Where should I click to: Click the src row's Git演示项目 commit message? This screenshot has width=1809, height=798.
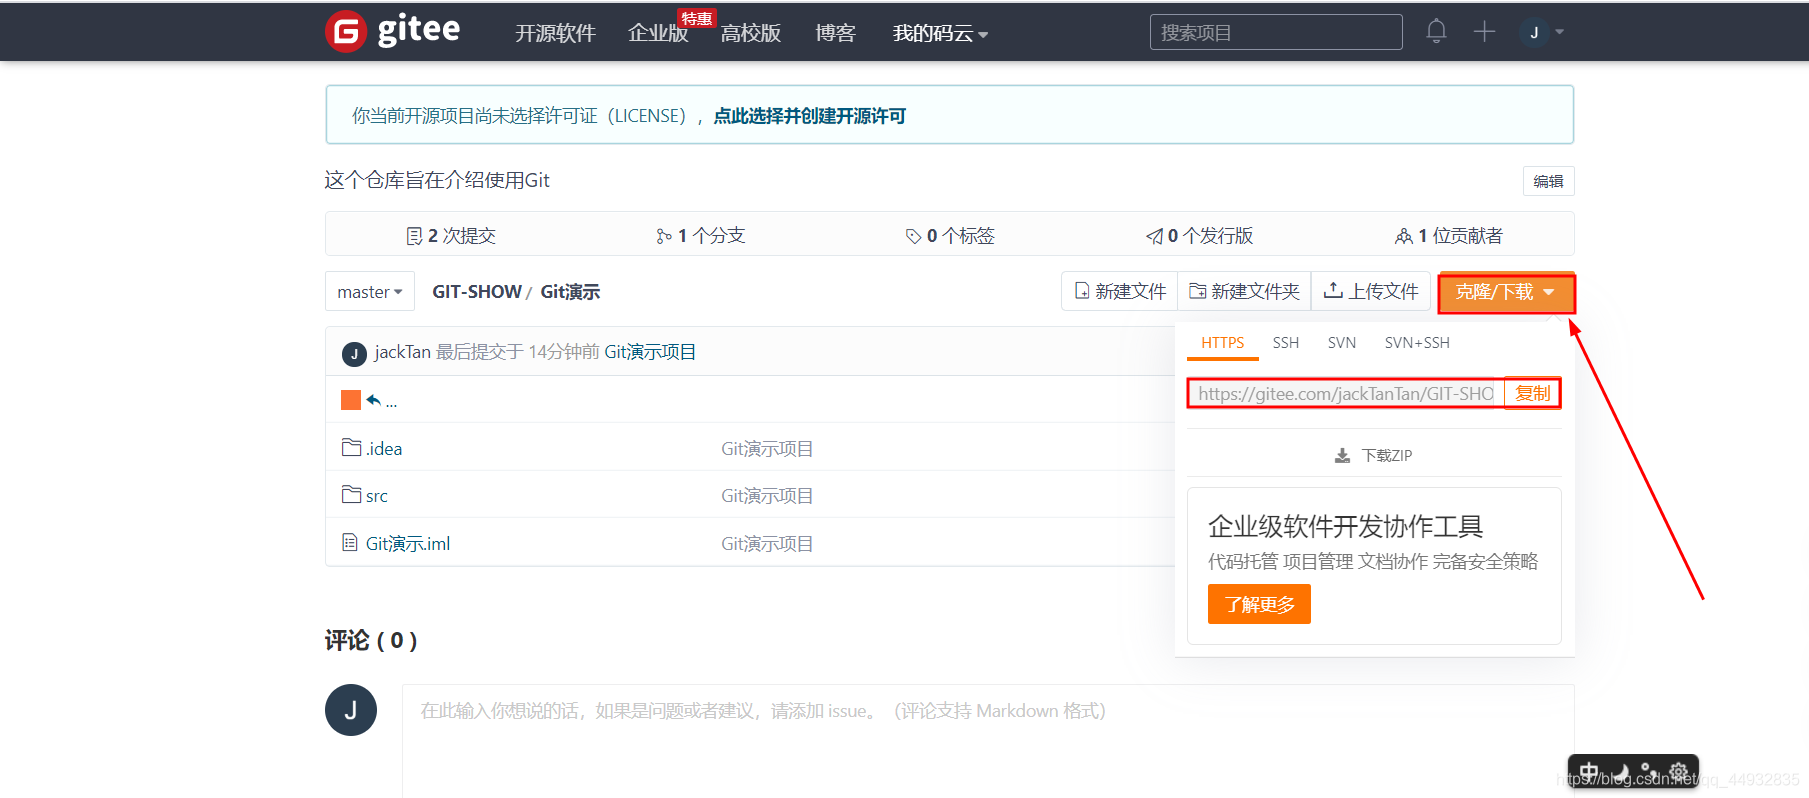[767, 496]
